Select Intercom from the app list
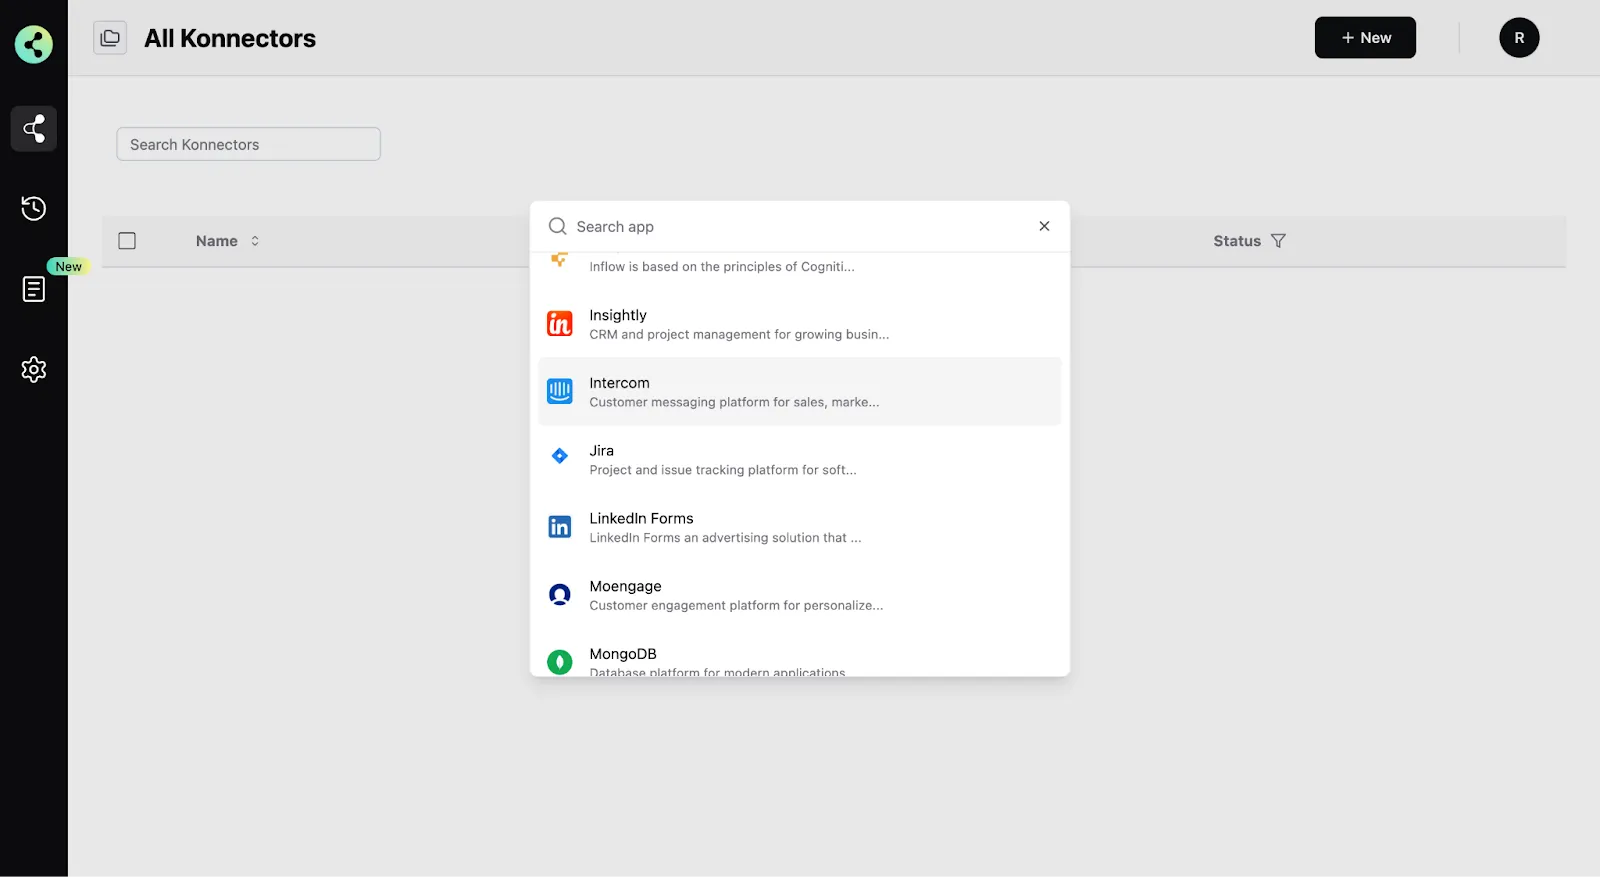 coord(800,392)
